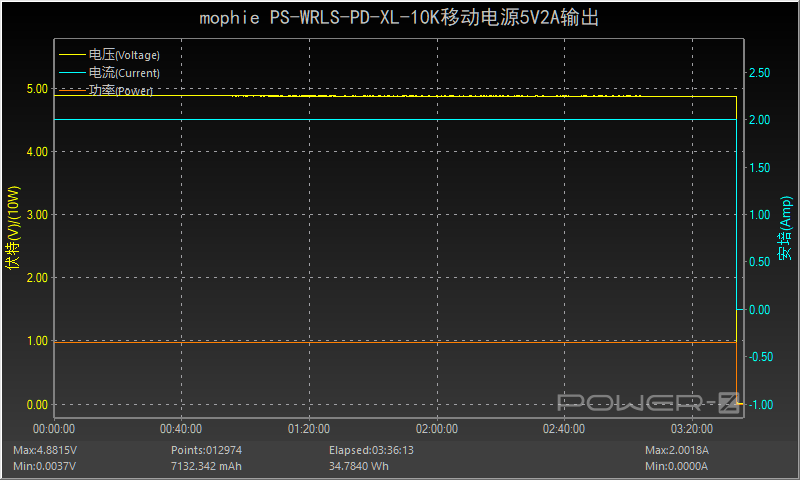Click the orange power legend line sample
Viewport: 800px width, 480px height.
tap(72, 90)
